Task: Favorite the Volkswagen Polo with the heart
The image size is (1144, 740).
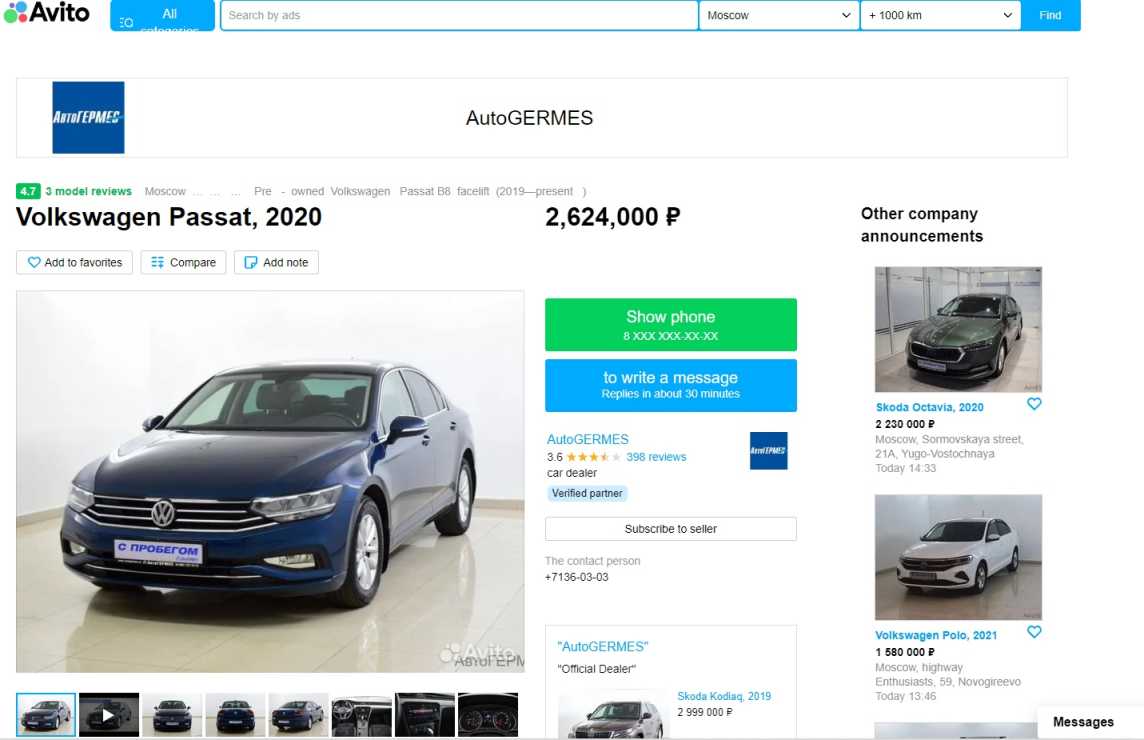Action: coord(1034,632)
